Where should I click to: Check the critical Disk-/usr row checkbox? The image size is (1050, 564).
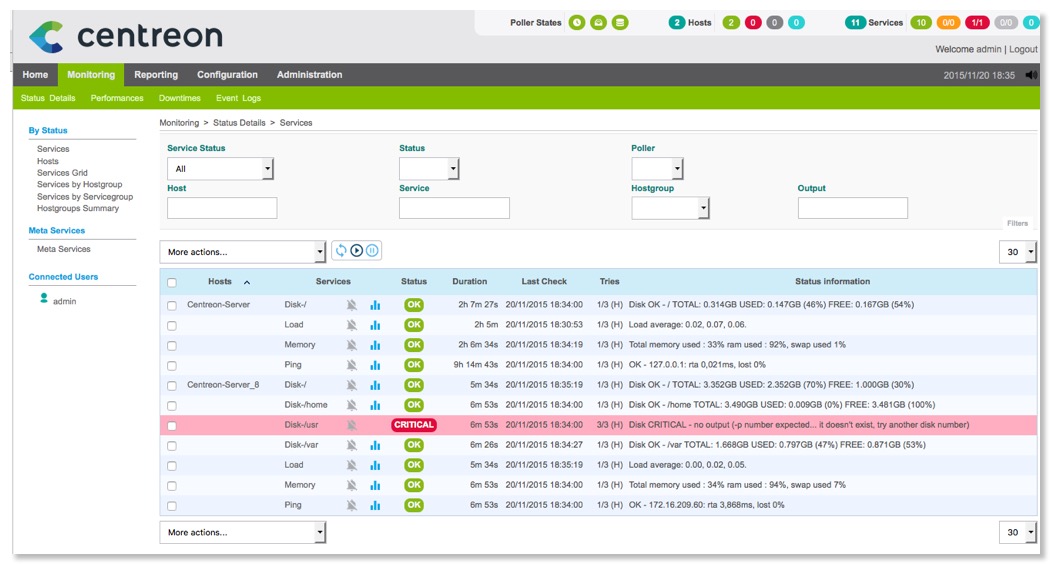(x=172, y=426)
